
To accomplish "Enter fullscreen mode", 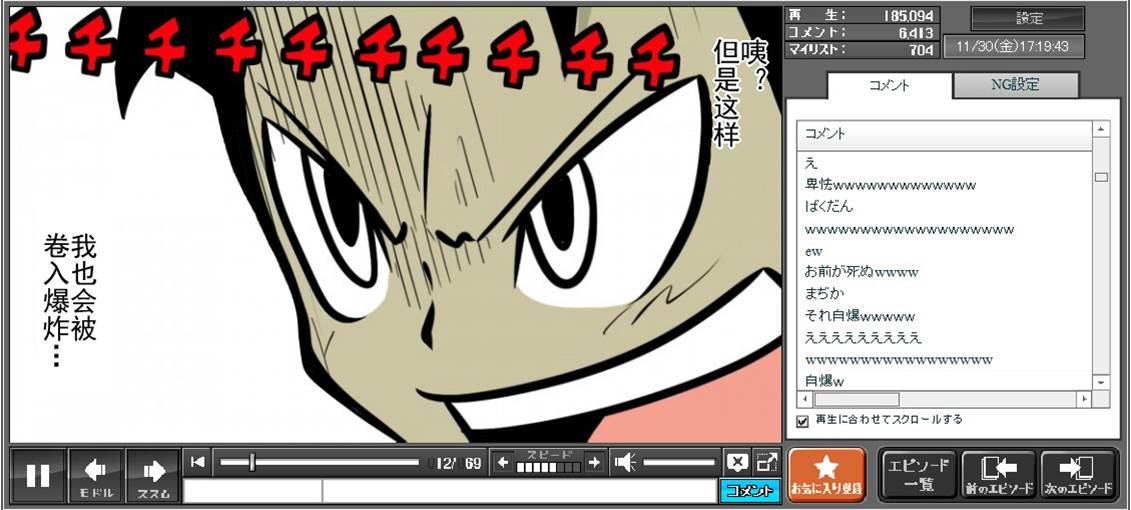I will [767, 462].
